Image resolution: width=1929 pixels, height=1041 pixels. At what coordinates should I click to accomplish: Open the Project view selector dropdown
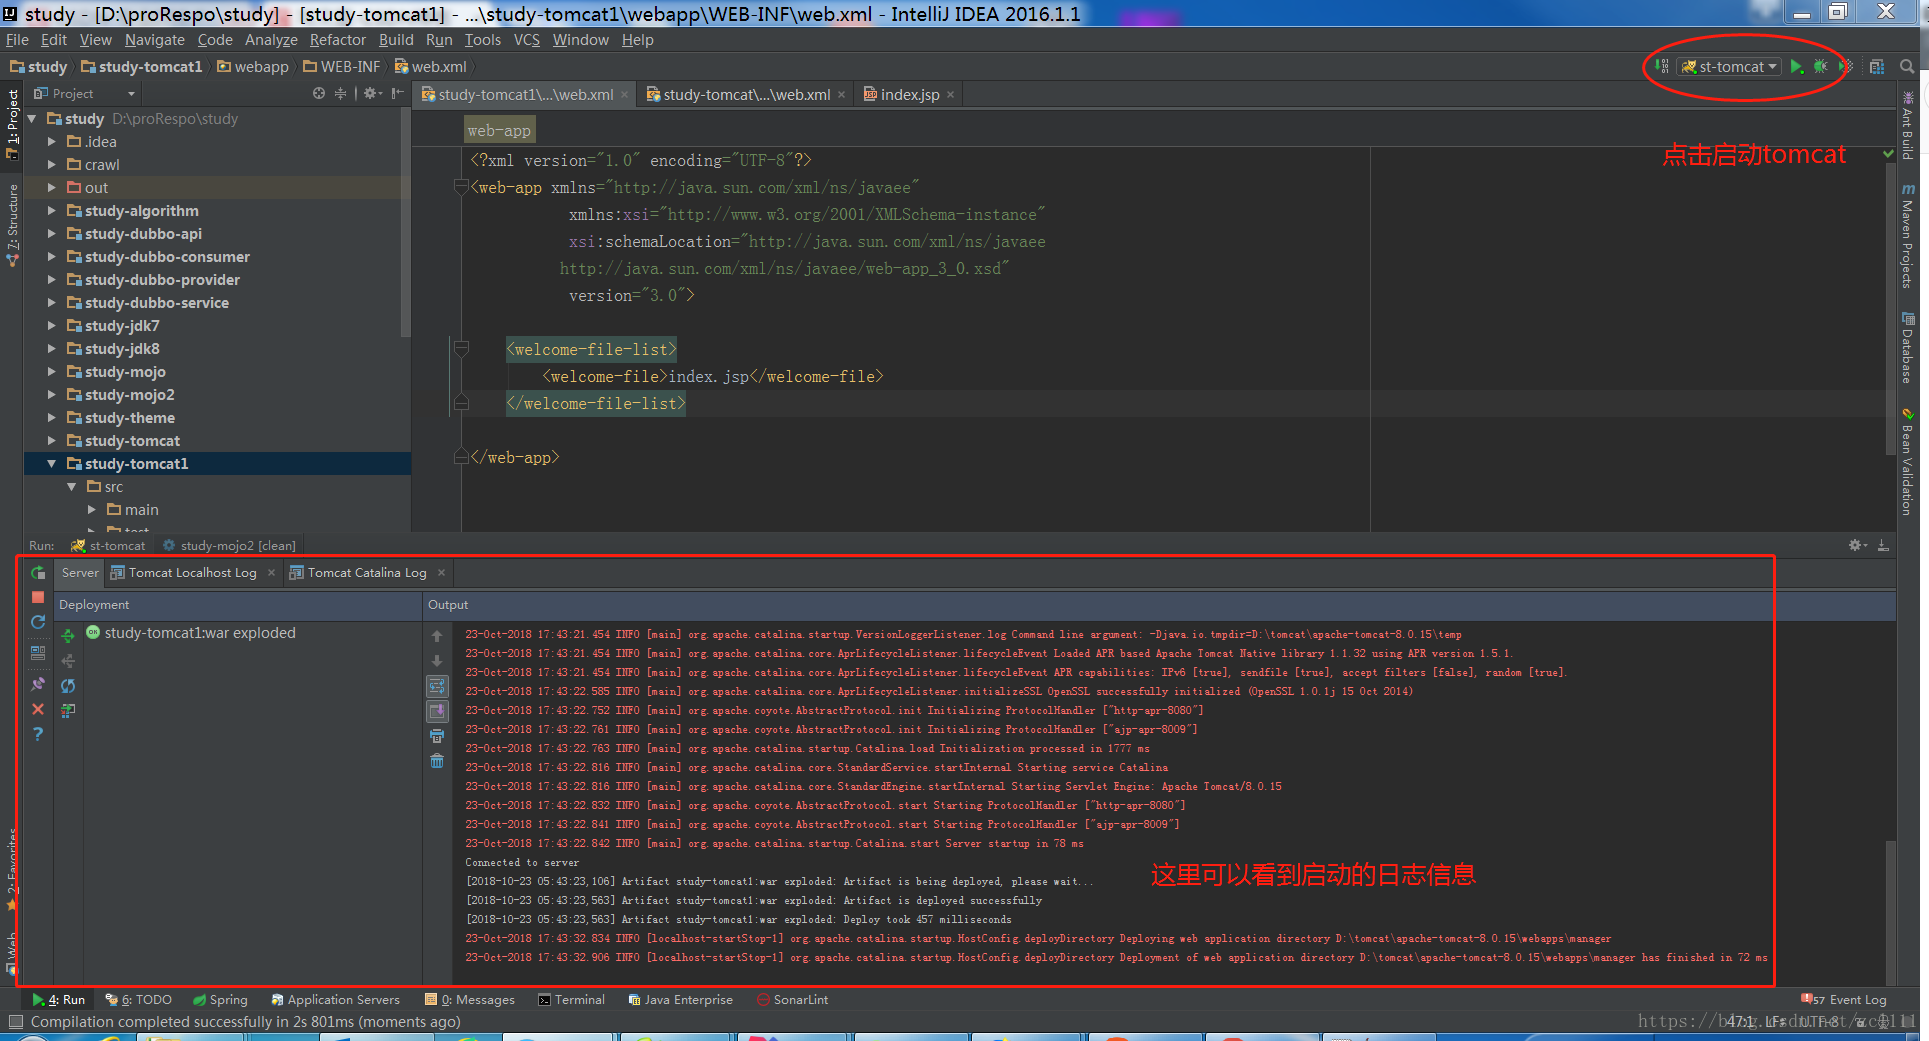[84, 93]
